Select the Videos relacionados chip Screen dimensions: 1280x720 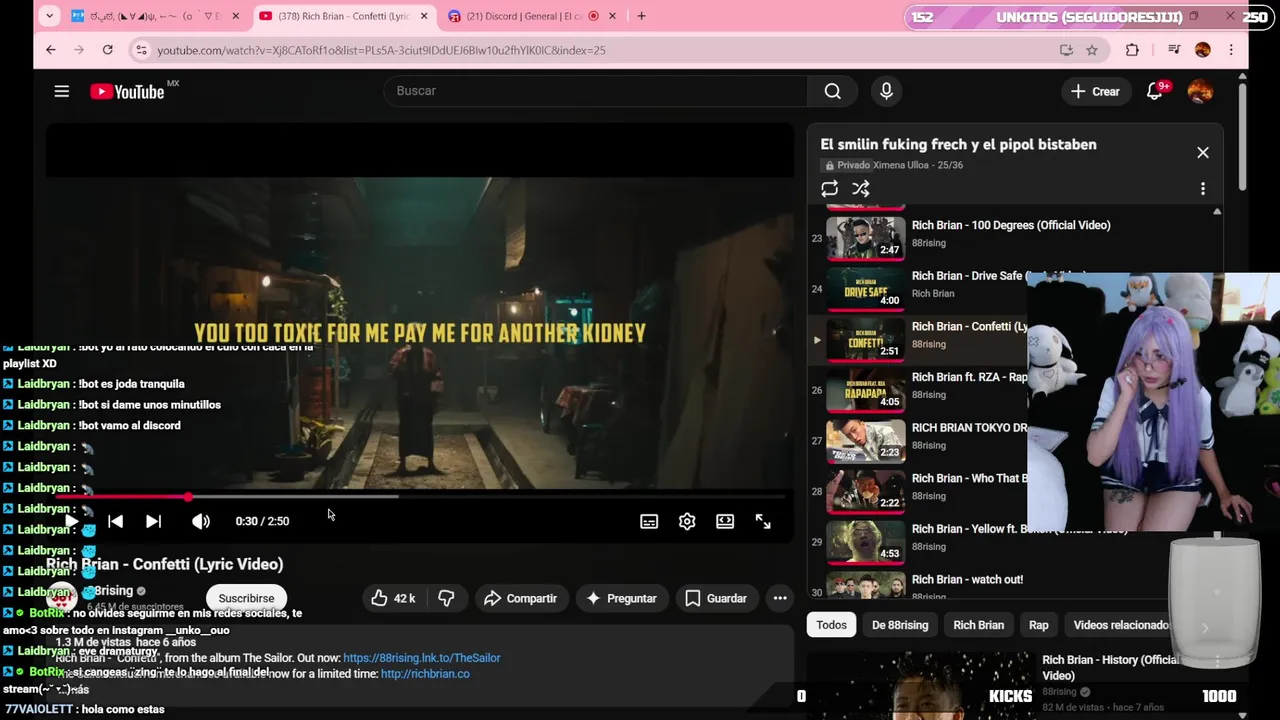1121,625
